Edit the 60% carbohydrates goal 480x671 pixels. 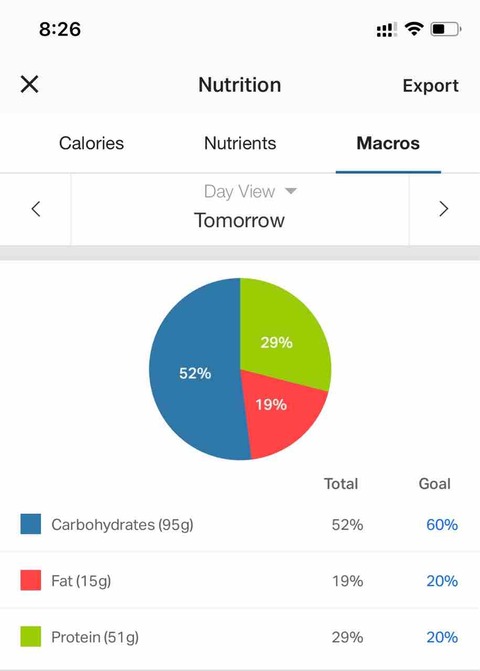point(442,525)
